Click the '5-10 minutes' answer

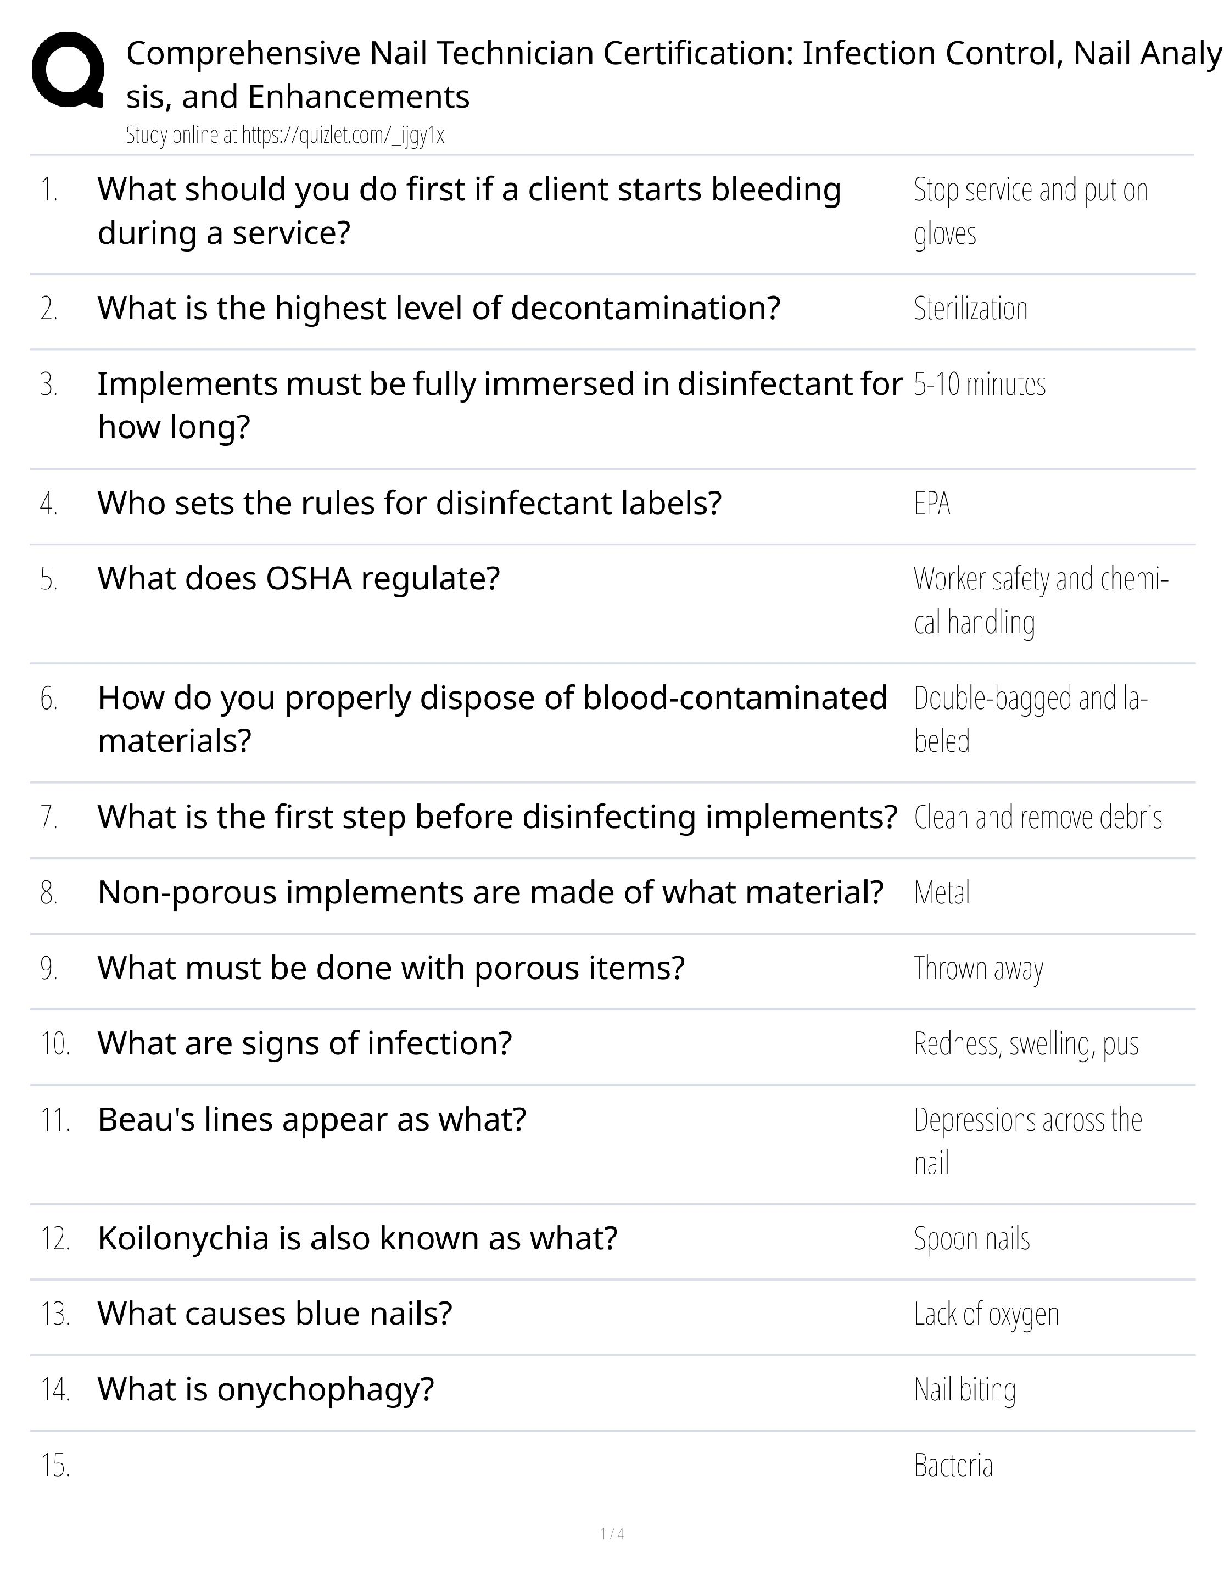point(979,384)
